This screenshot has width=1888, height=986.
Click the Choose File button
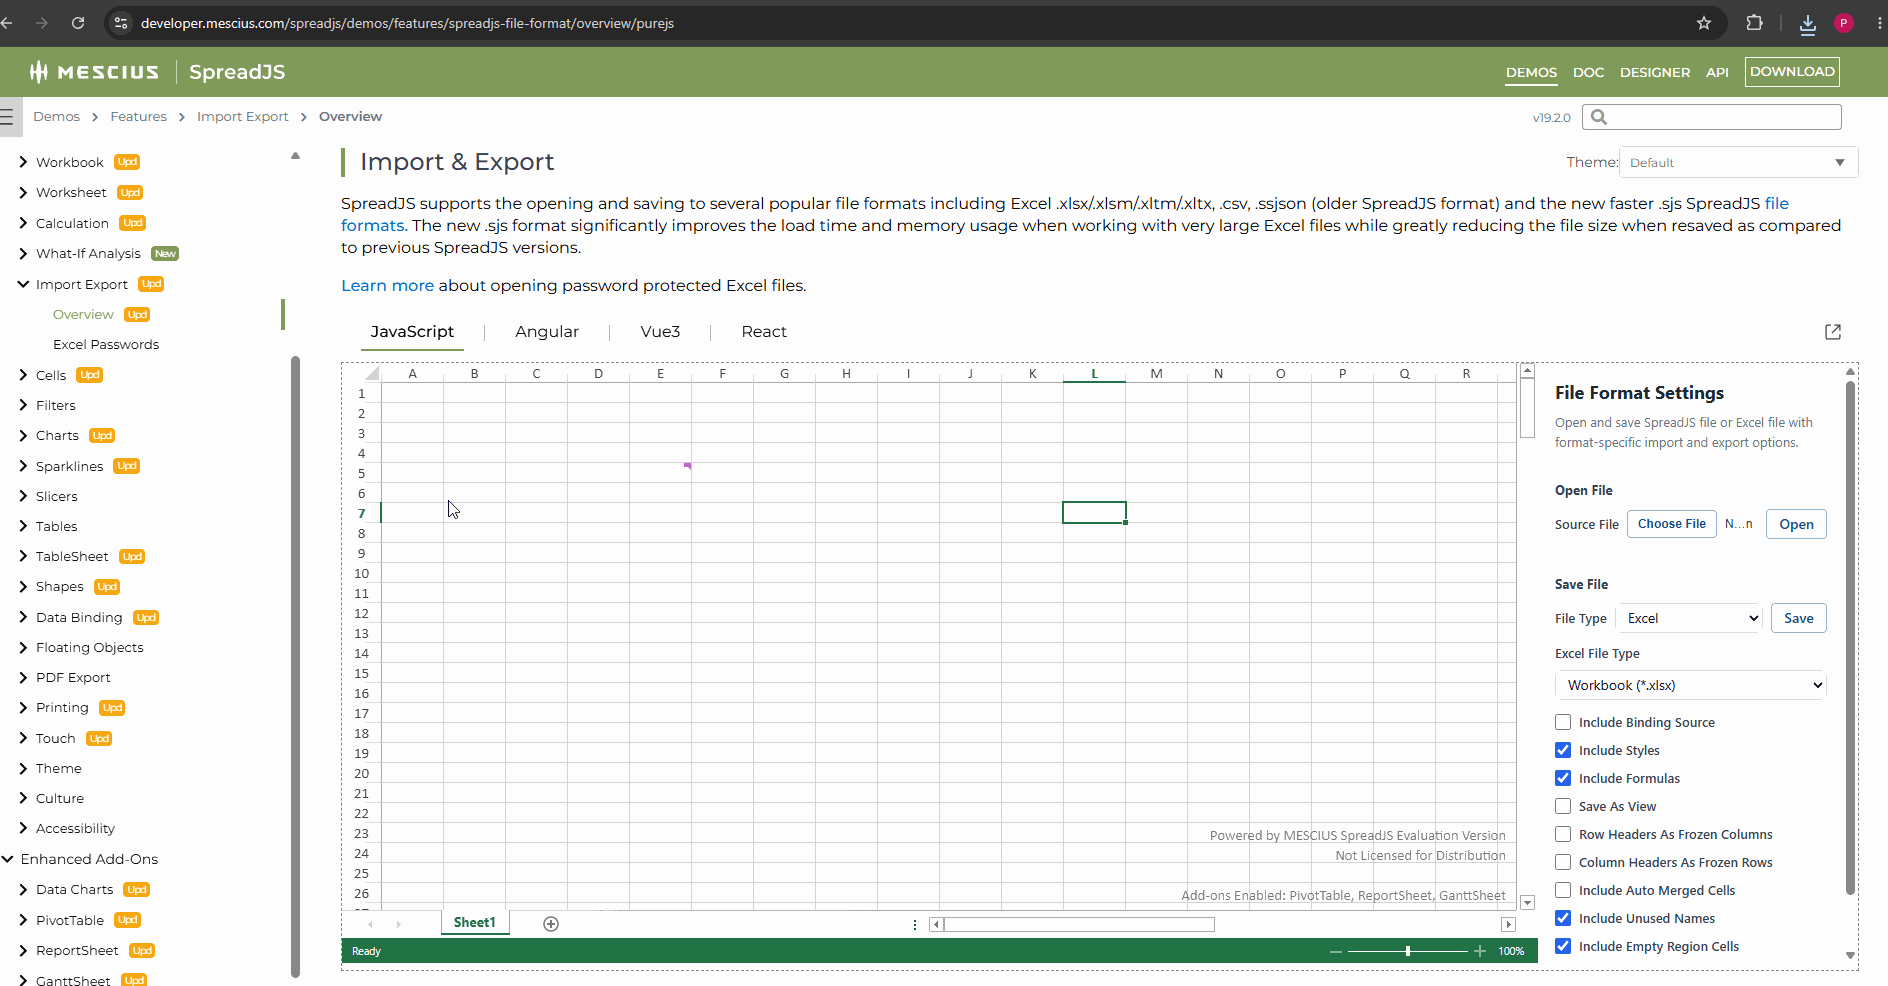[x=1672, y=524]
